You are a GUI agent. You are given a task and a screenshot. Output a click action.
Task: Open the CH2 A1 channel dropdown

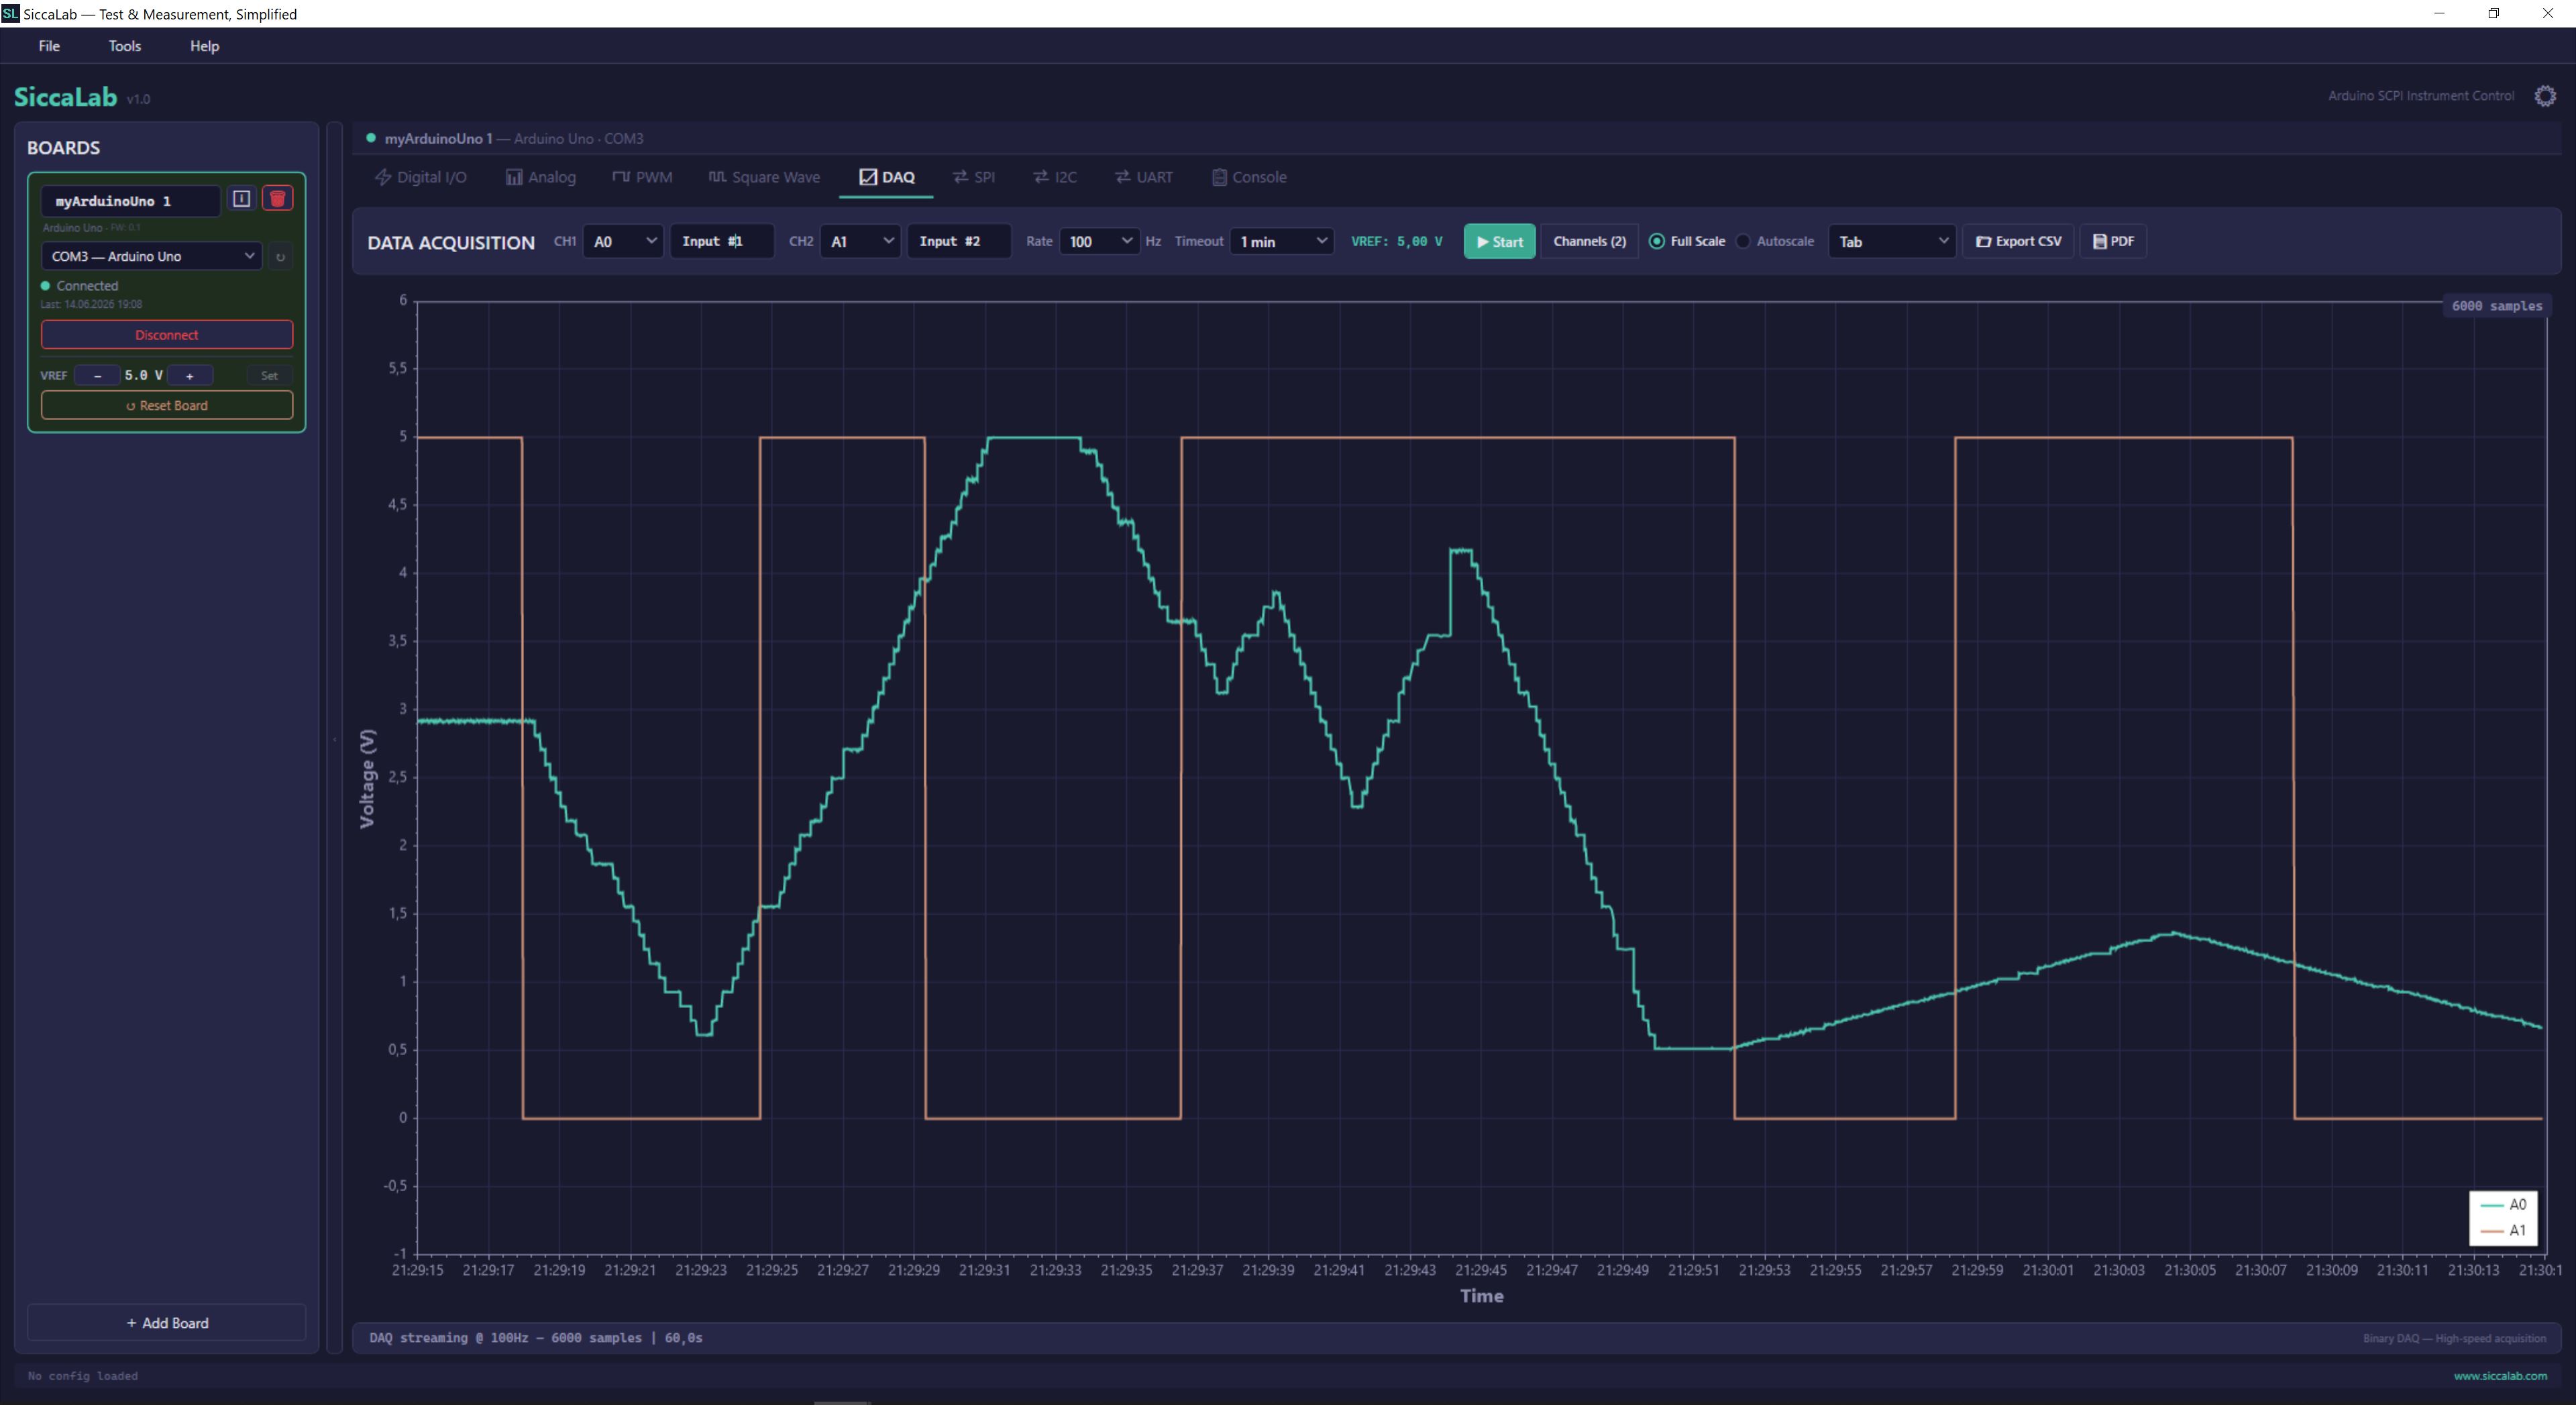click(x=860, y=241)
